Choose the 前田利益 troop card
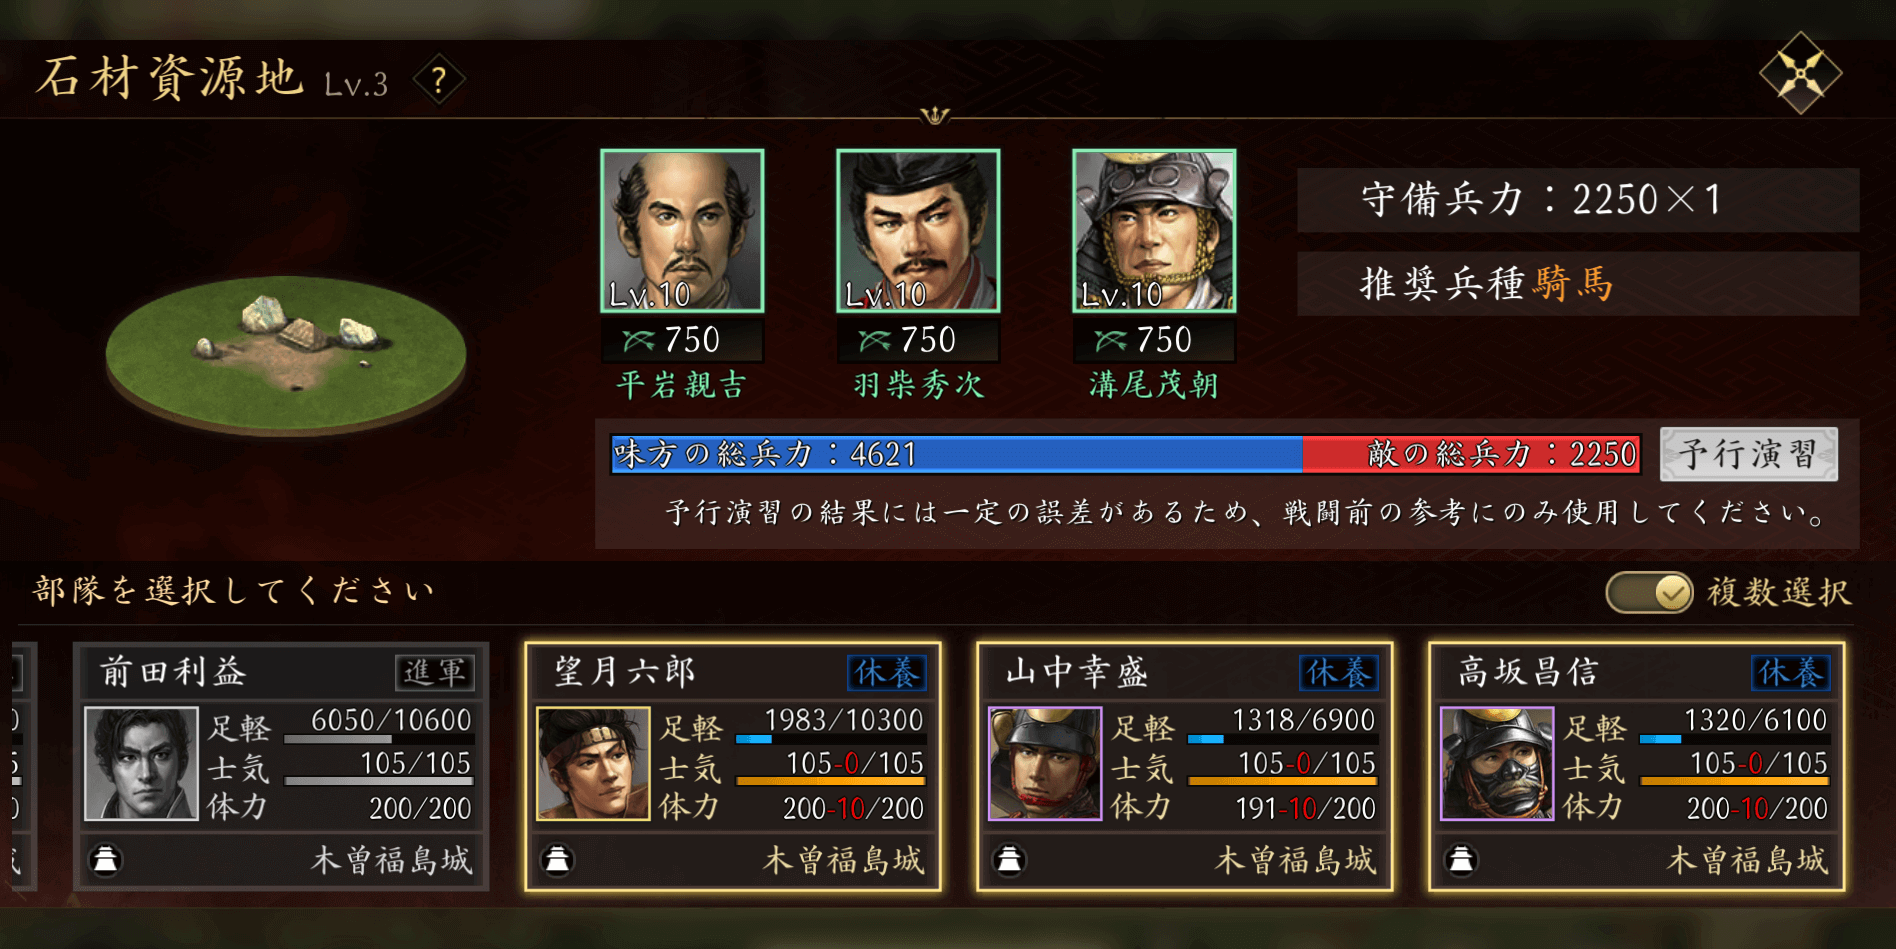This screenshot has width=1896, height=949. point(281,767)
